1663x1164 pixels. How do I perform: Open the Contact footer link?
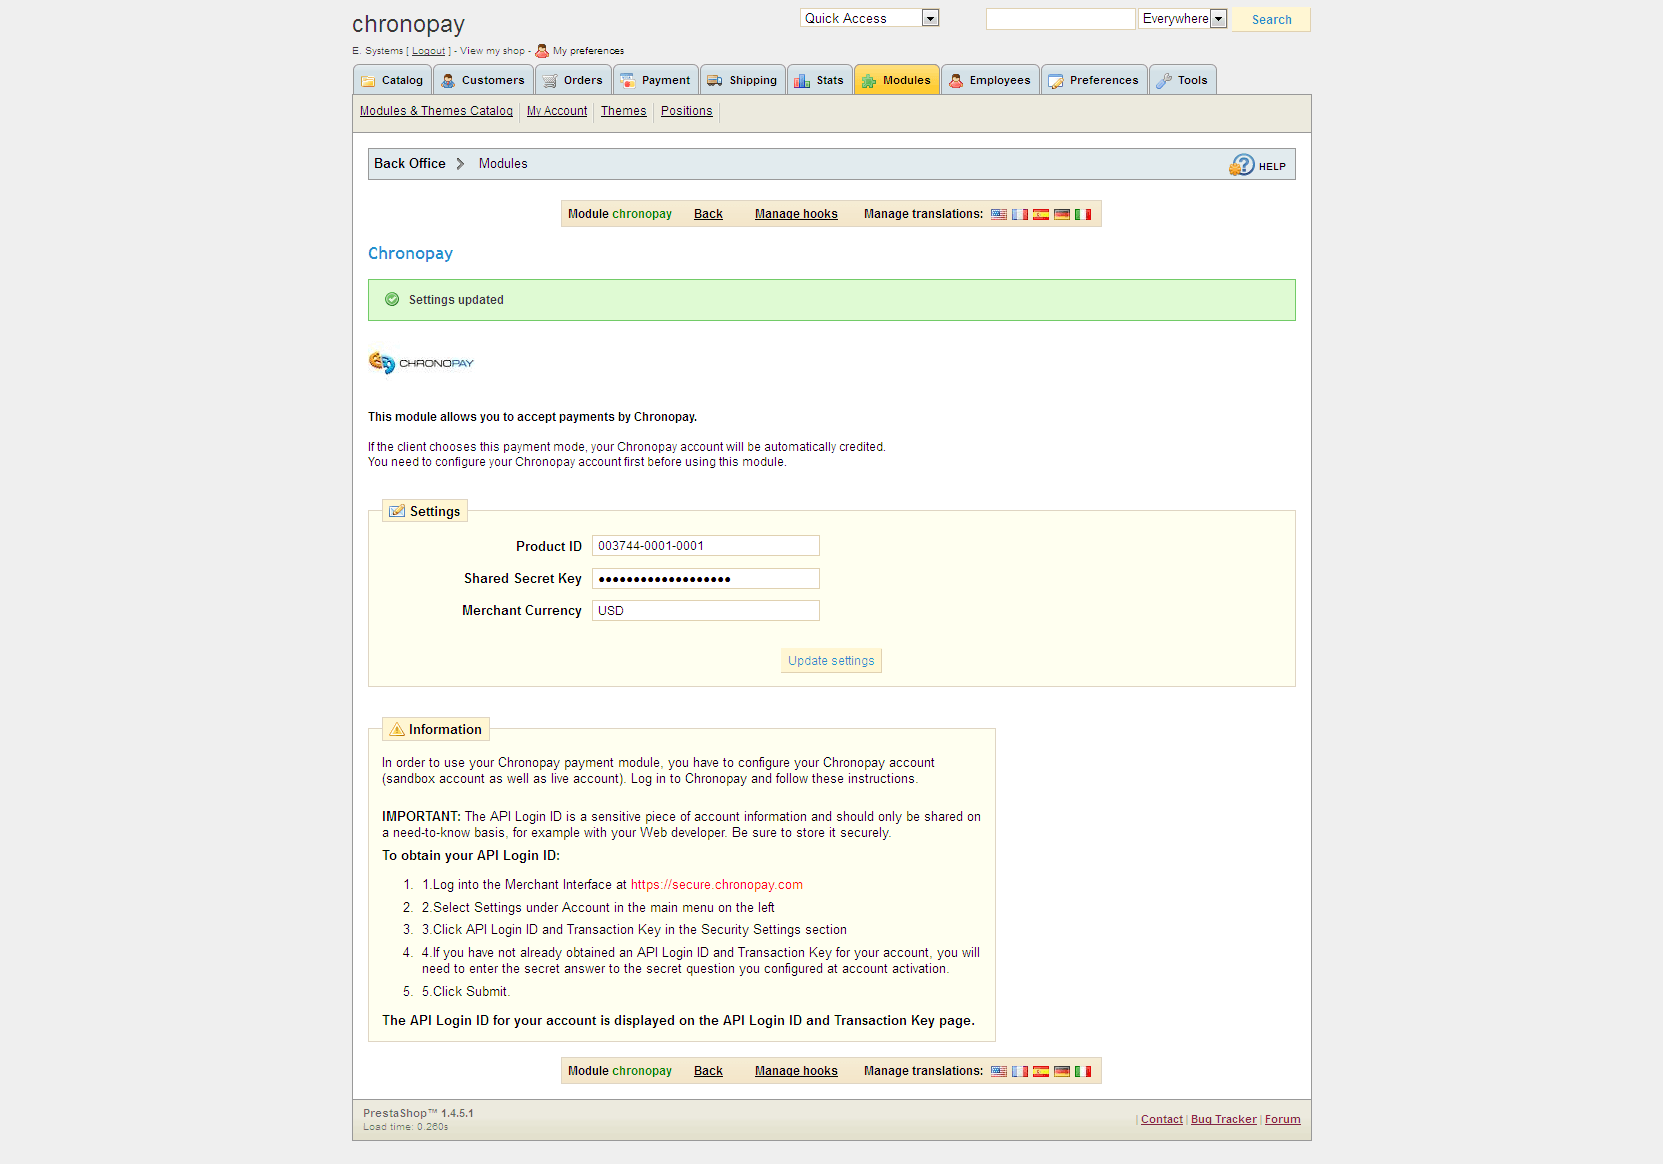point(1162,1119)
